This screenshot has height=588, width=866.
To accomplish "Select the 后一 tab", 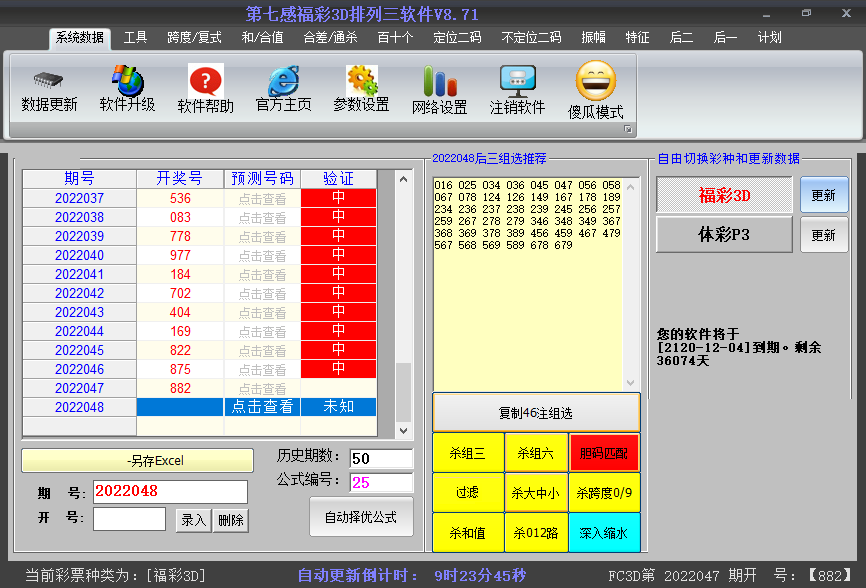I will pyautogui.click(x=725, y=38).
